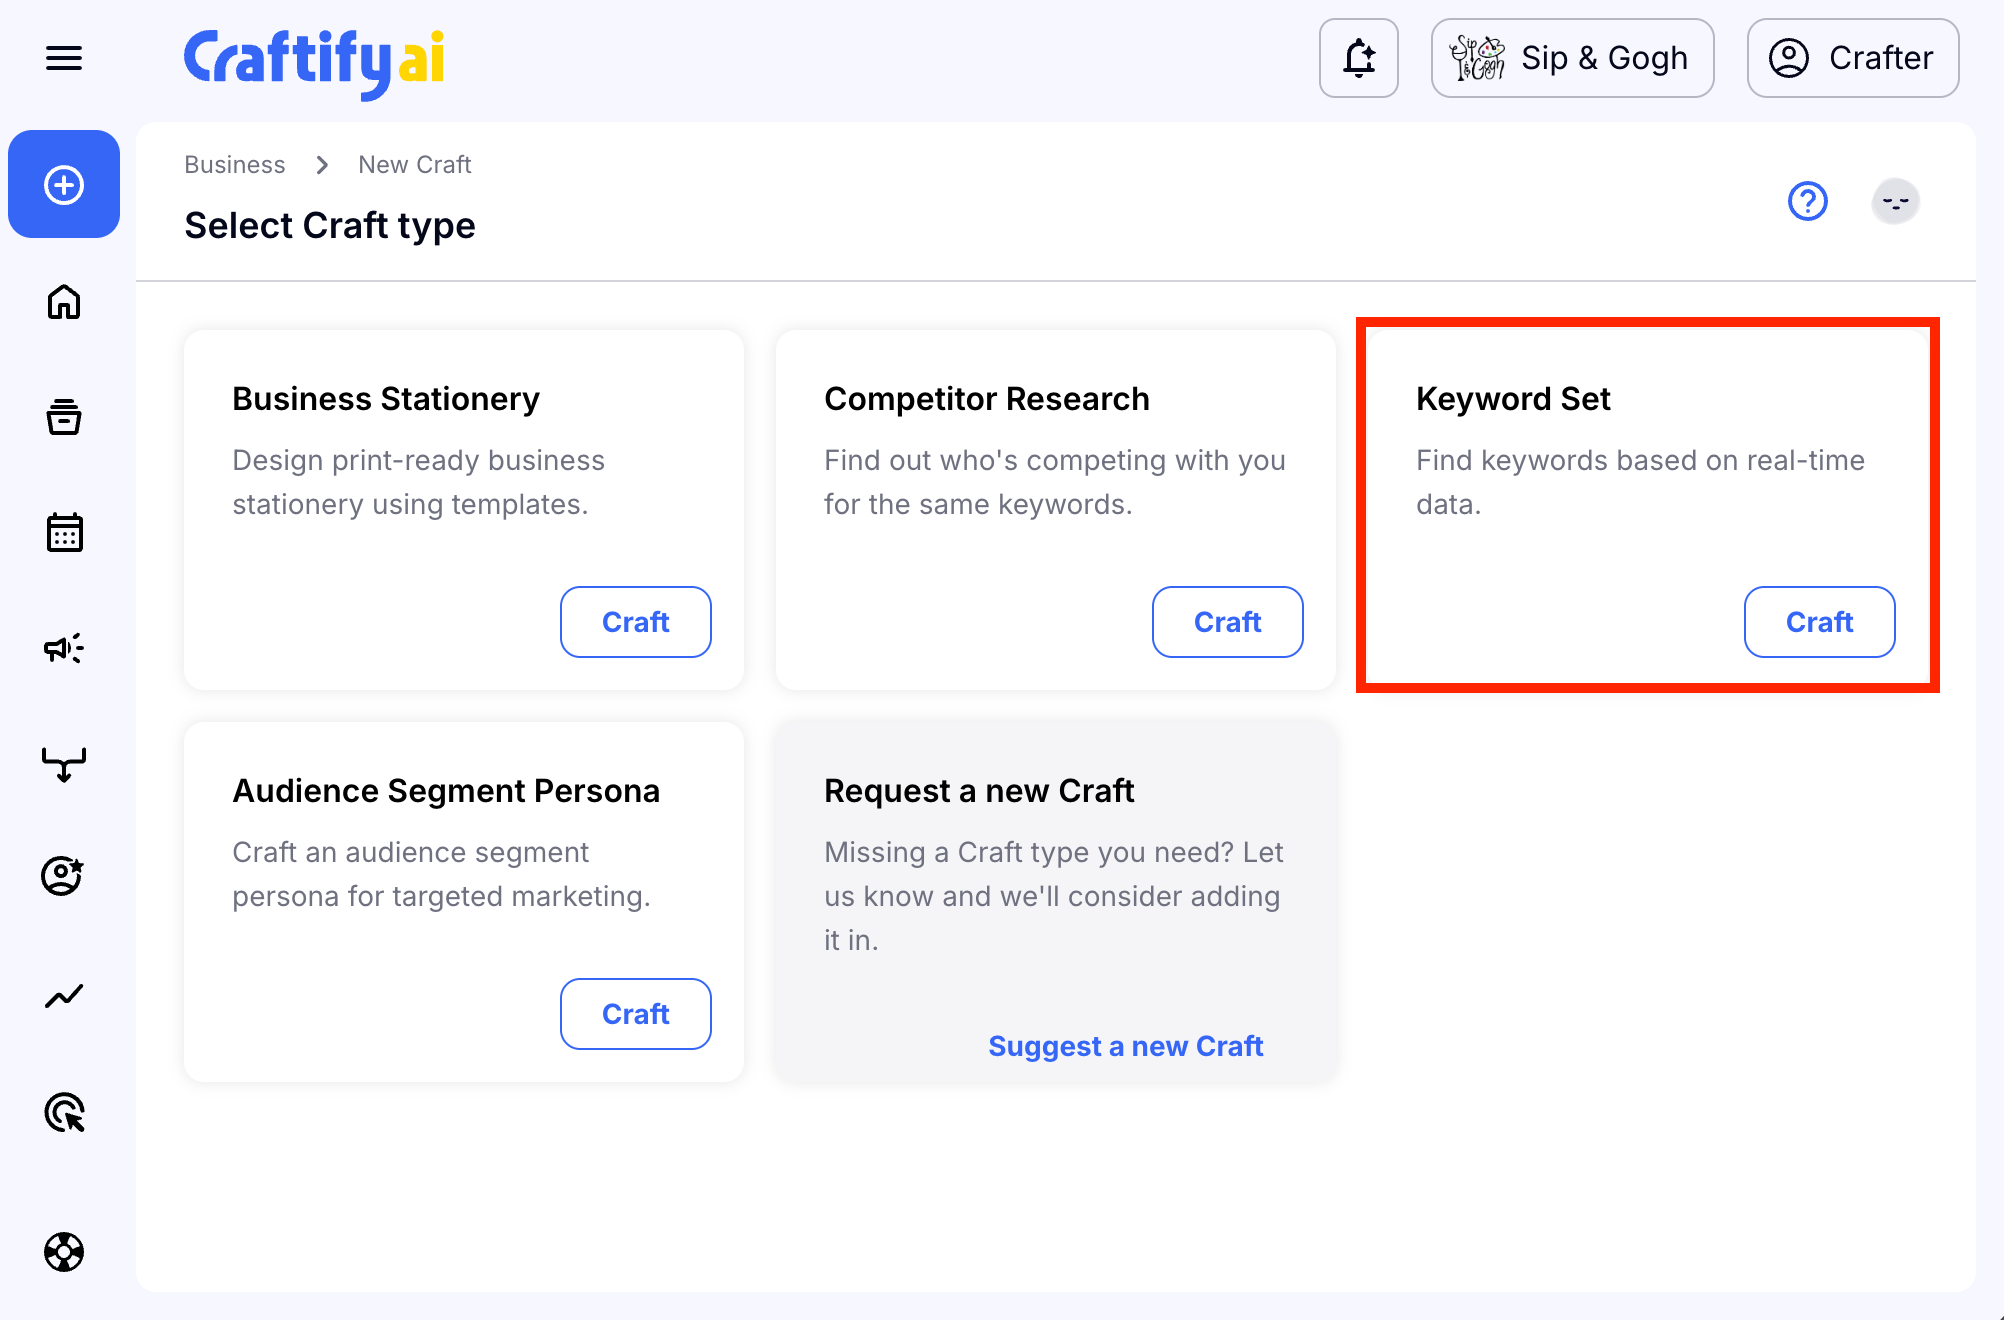The height and width of the screenshot is (1320, 2004).
Task: Click the new craft plus icon
Action: click(x=64, y=185)
